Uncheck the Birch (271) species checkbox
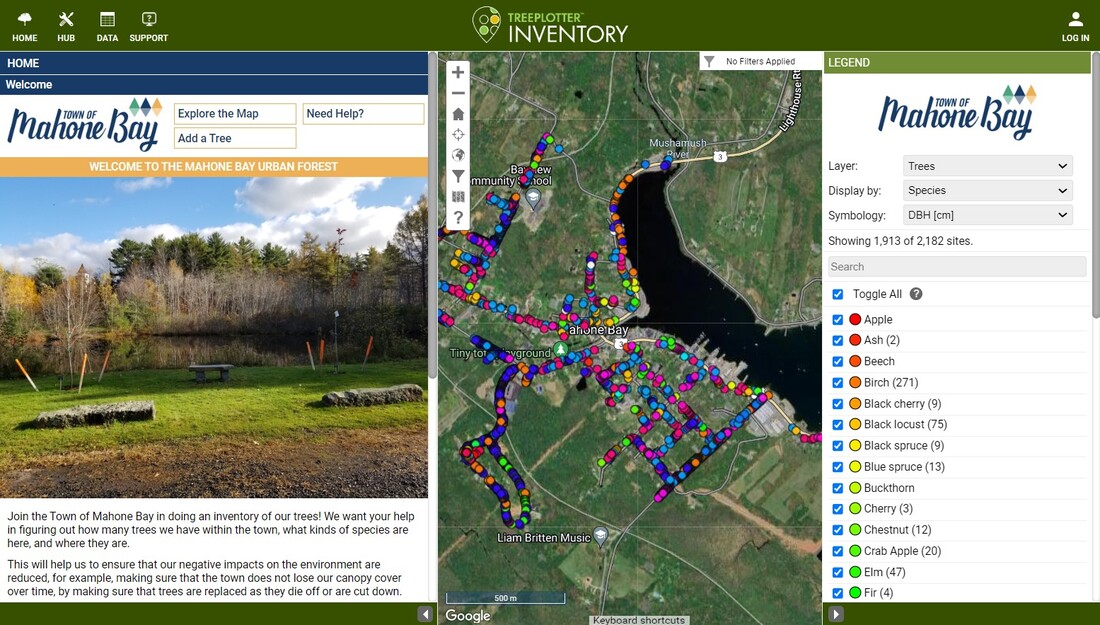Viewport: 1100px width, 625px height. point(838,383)
